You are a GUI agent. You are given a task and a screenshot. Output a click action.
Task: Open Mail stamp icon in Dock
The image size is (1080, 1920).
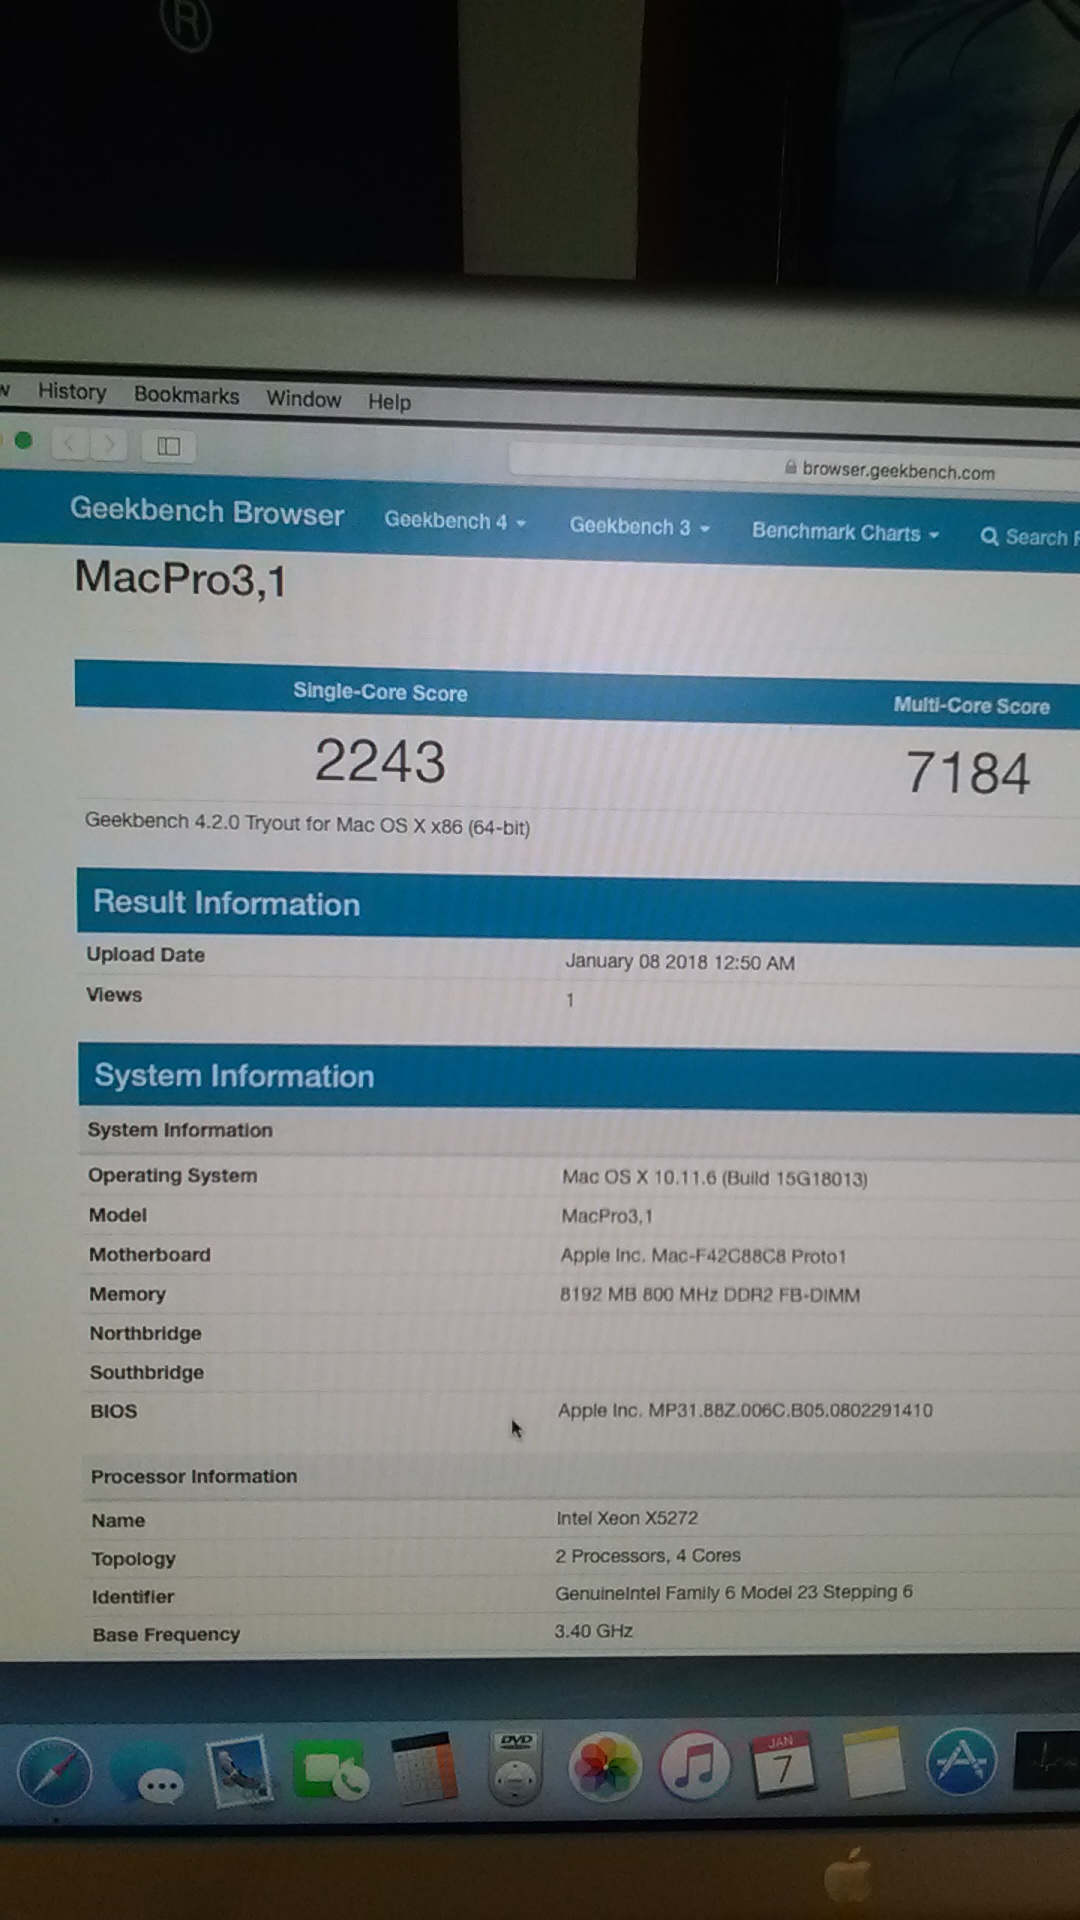(x=239, y=1772)
